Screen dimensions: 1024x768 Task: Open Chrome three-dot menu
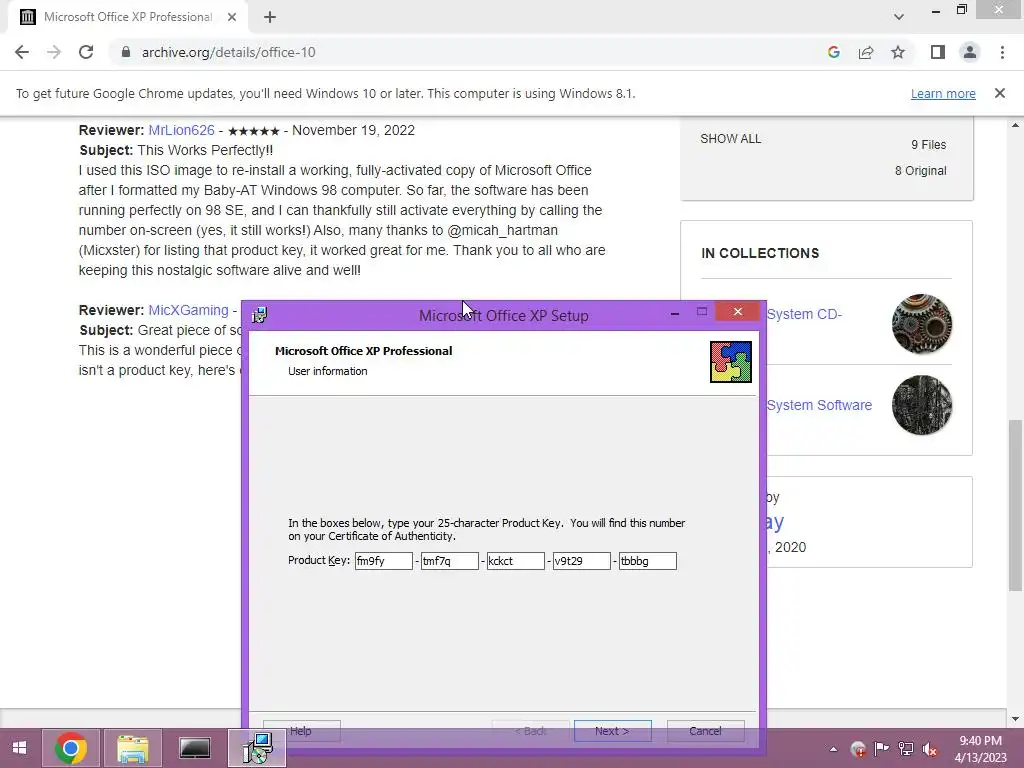pos(1002,52)
